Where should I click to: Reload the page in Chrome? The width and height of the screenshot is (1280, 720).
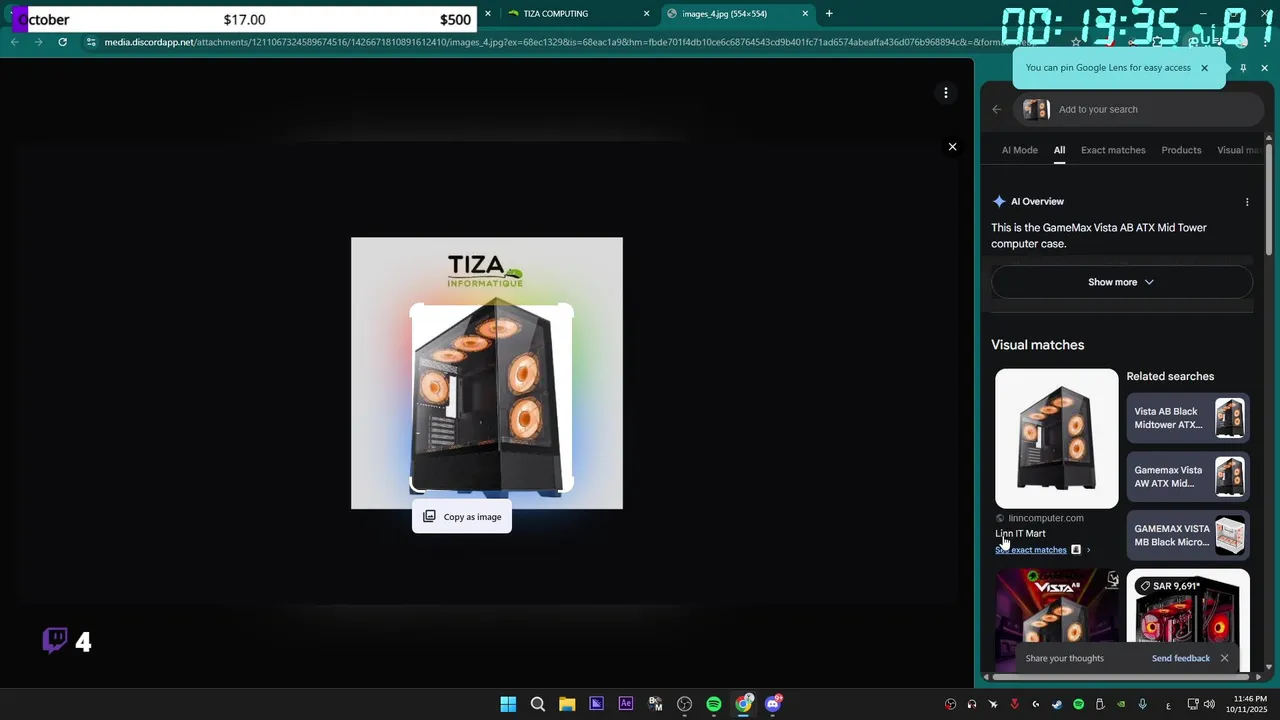click(63, 42)
